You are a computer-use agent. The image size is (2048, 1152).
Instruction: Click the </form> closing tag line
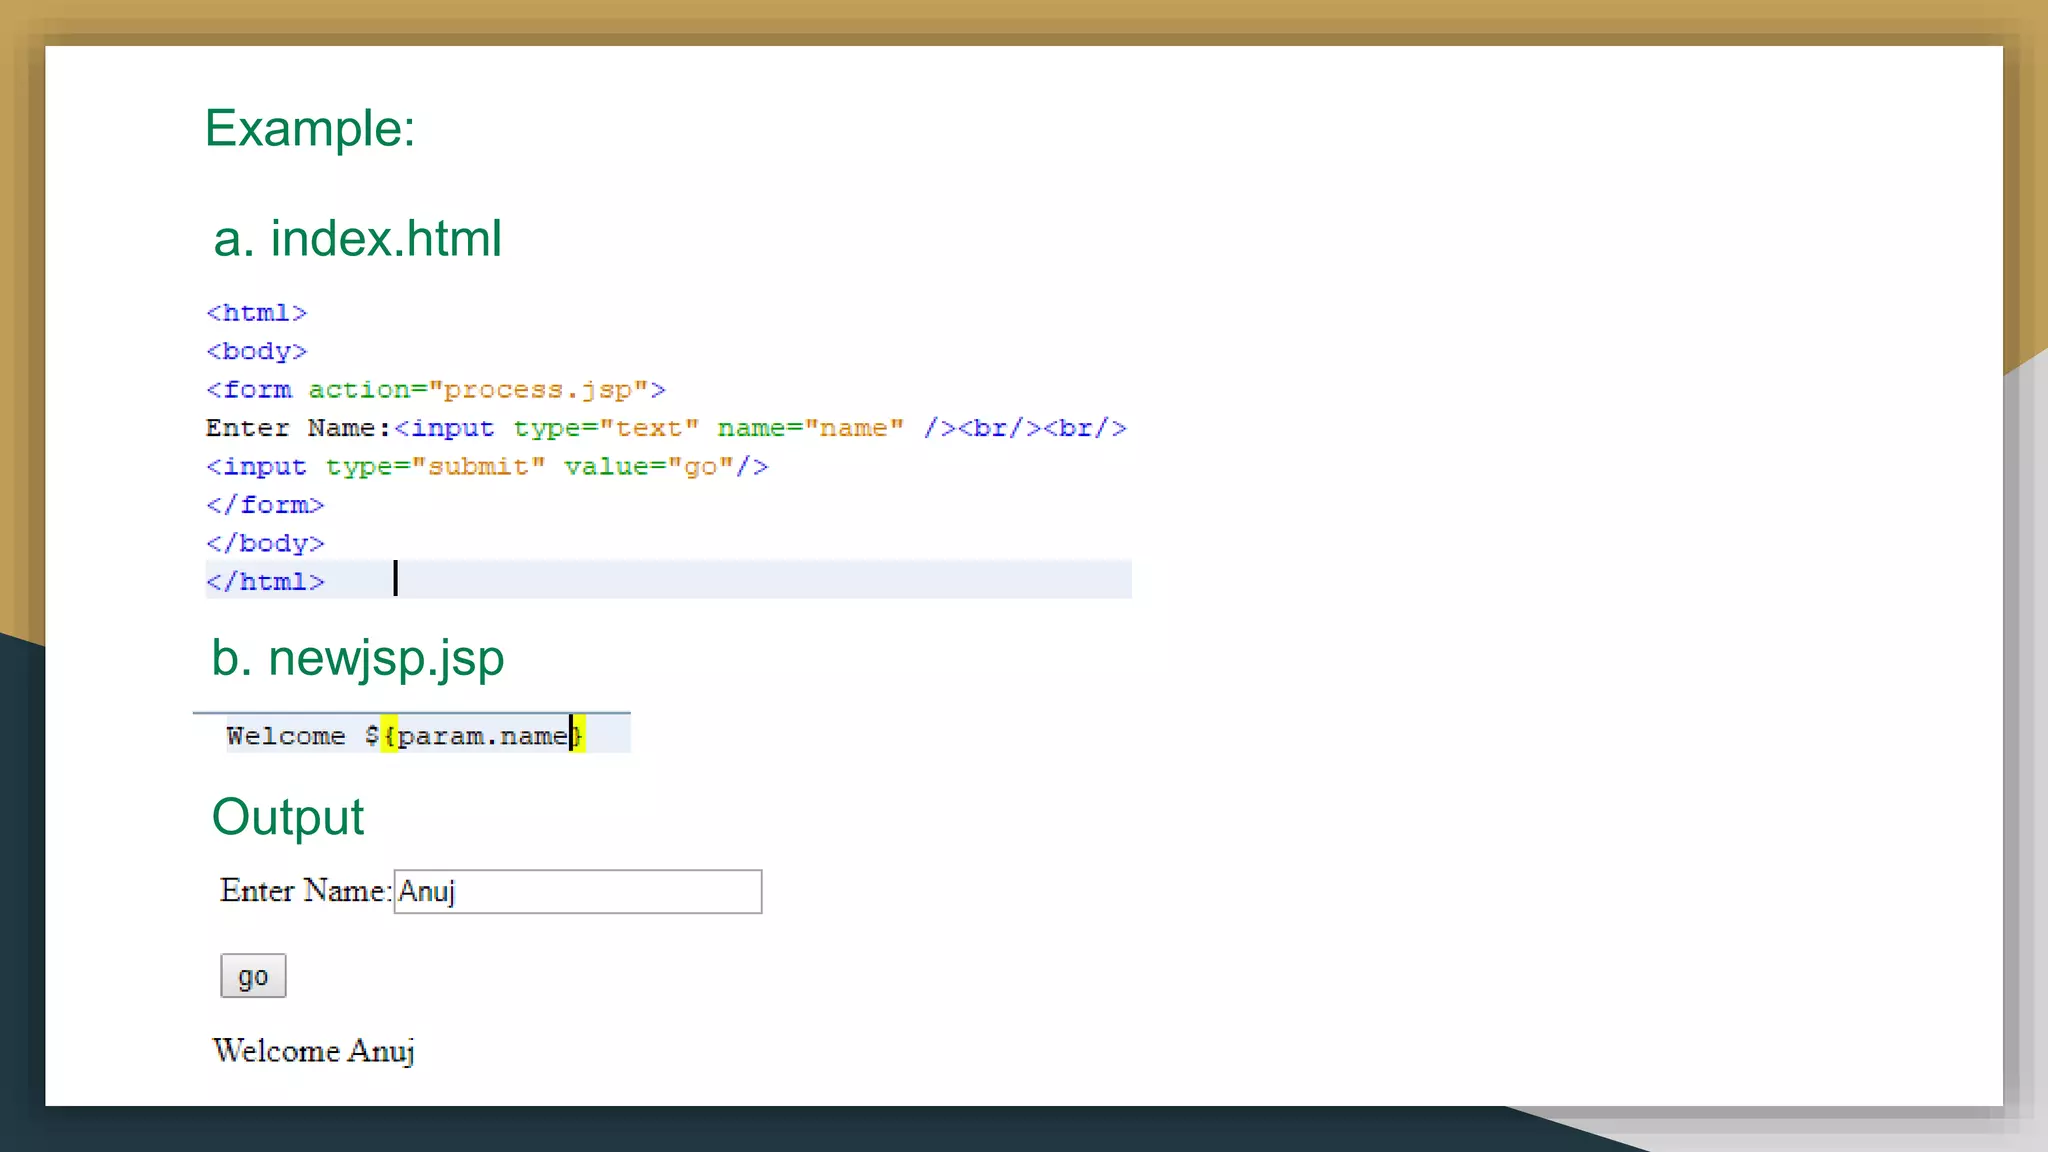click(265, 505)
